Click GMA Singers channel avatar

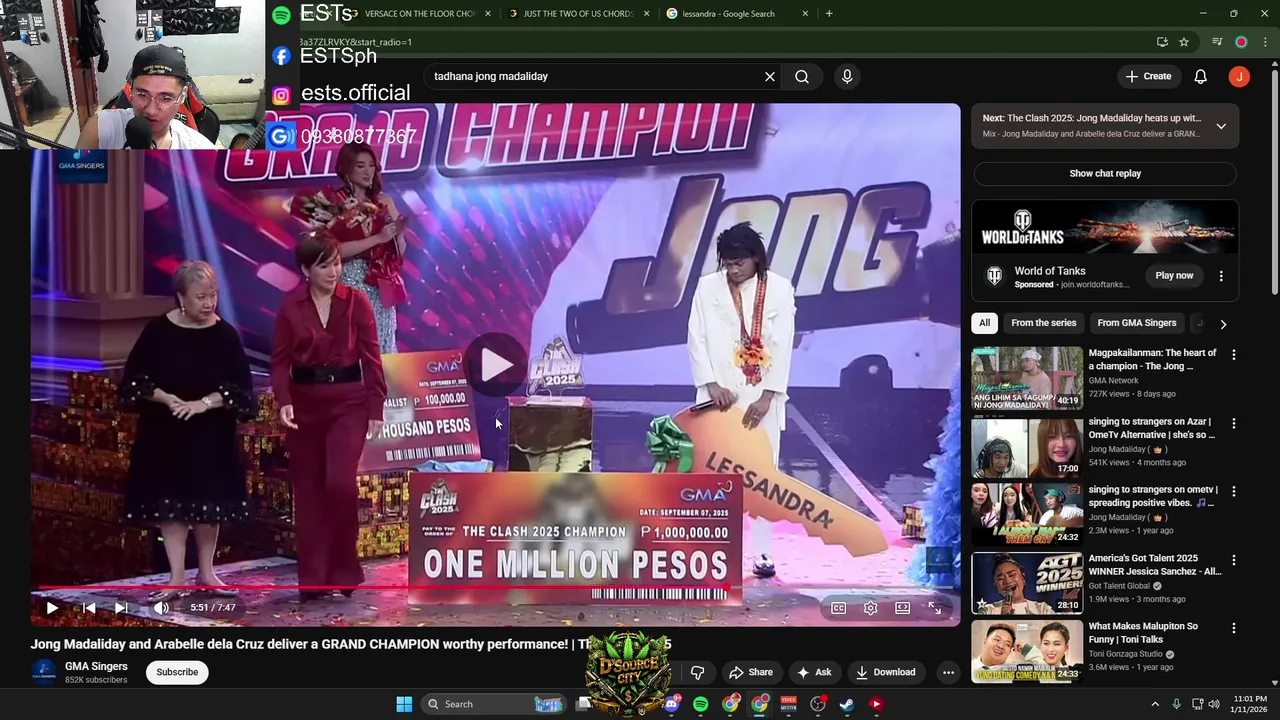coord(44,672)
